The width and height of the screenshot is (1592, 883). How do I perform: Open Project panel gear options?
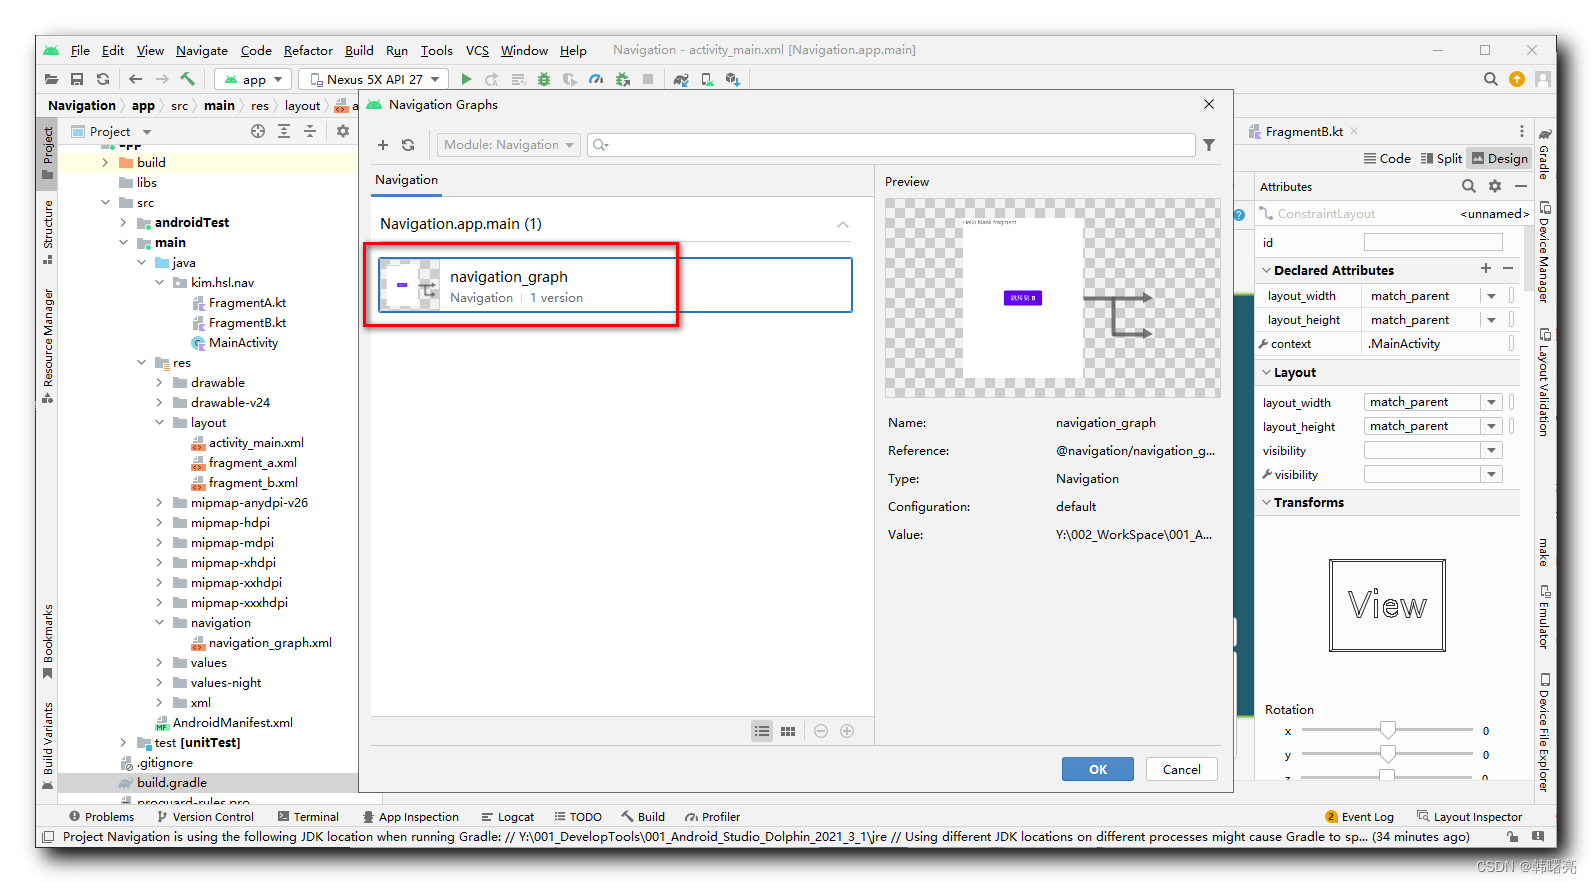tap(343, 131)
